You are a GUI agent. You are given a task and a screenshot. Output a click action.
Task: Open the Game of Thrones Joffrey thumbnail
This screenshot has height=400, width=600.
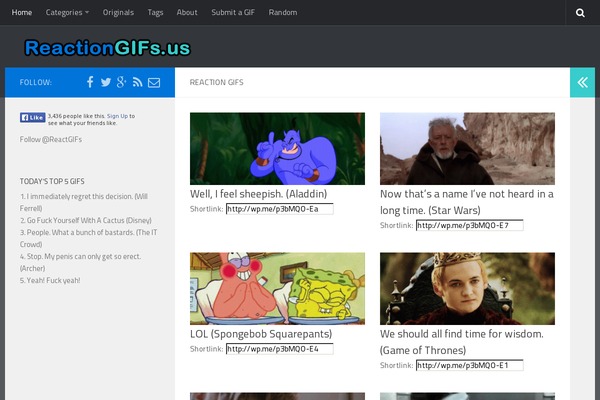click(x=467, y=289)
